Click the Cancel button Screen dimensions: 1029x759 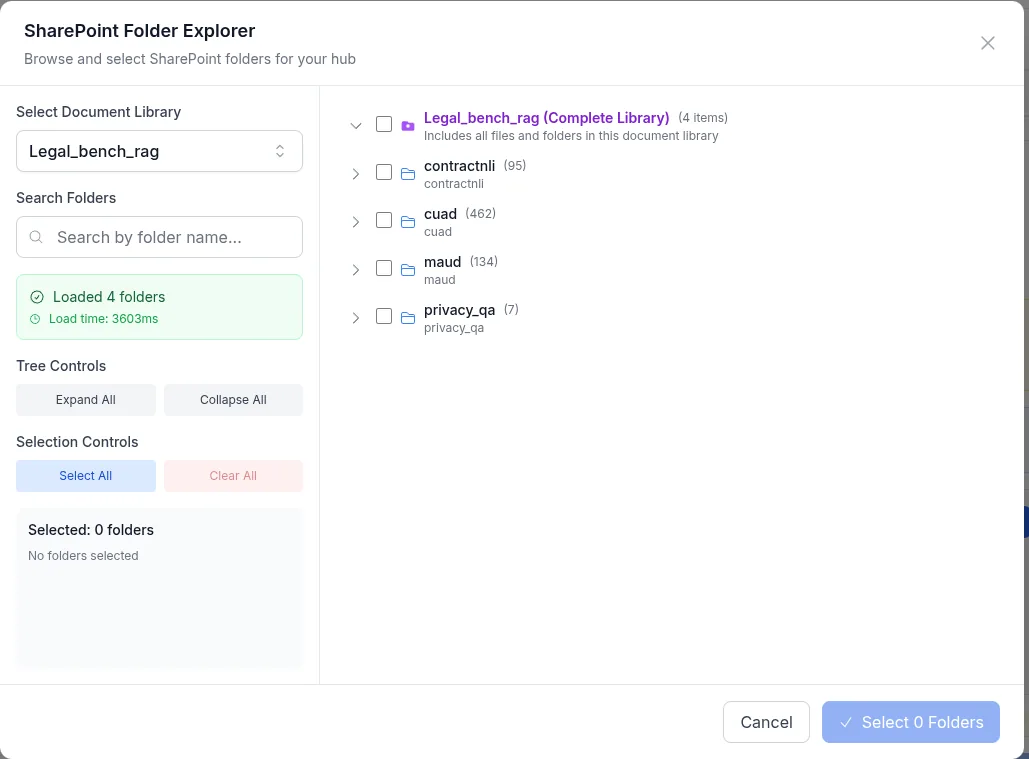[x=766, y=722]
